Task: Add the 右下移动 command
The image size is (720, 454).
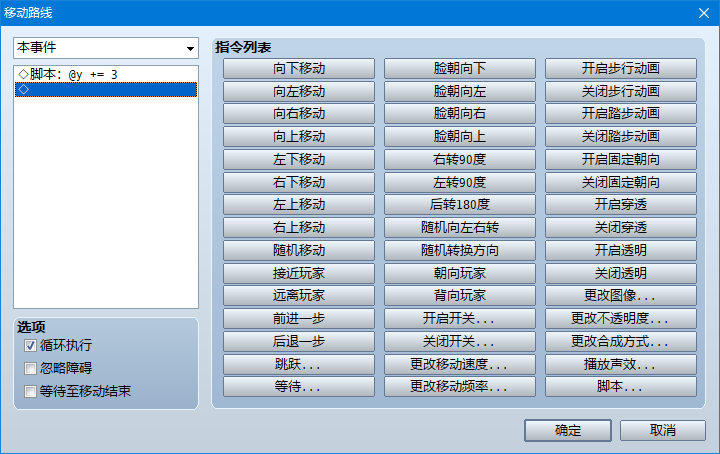Action: tap(299, 182)
